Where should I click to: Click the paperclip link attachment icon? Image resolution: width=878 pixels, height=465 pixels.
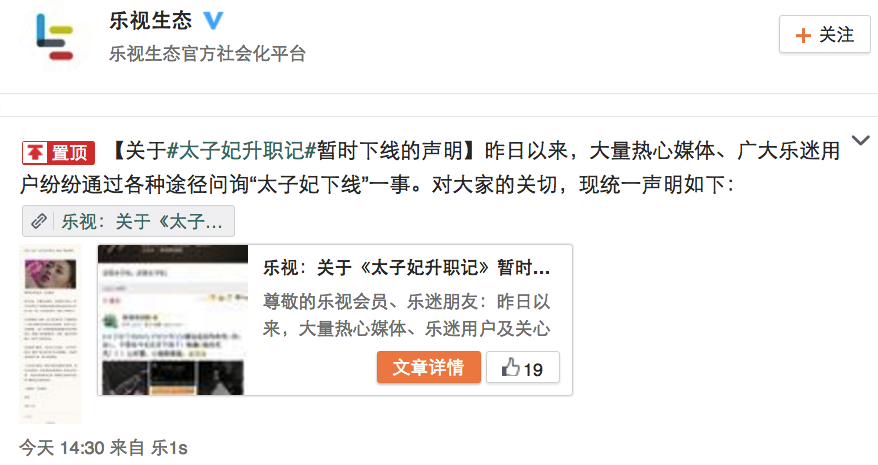[39, 221]
